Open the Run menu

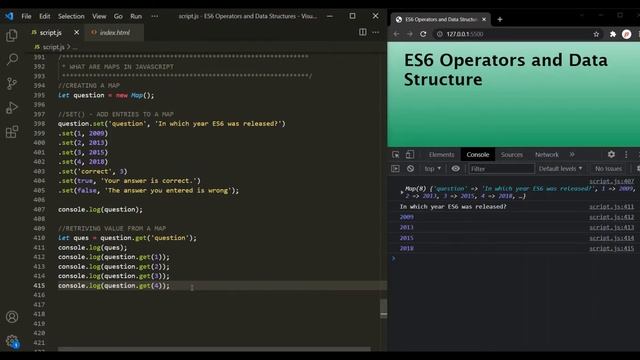click(x=136, y=16)
